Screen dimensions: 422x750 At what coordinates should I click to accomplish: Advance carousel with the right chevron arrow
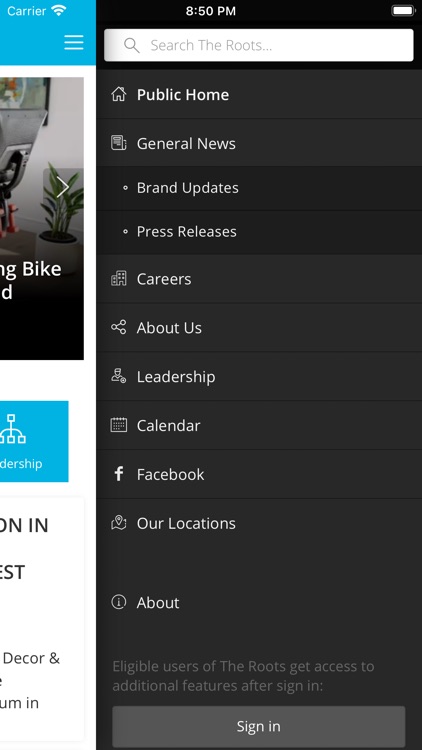coord(63,187)
